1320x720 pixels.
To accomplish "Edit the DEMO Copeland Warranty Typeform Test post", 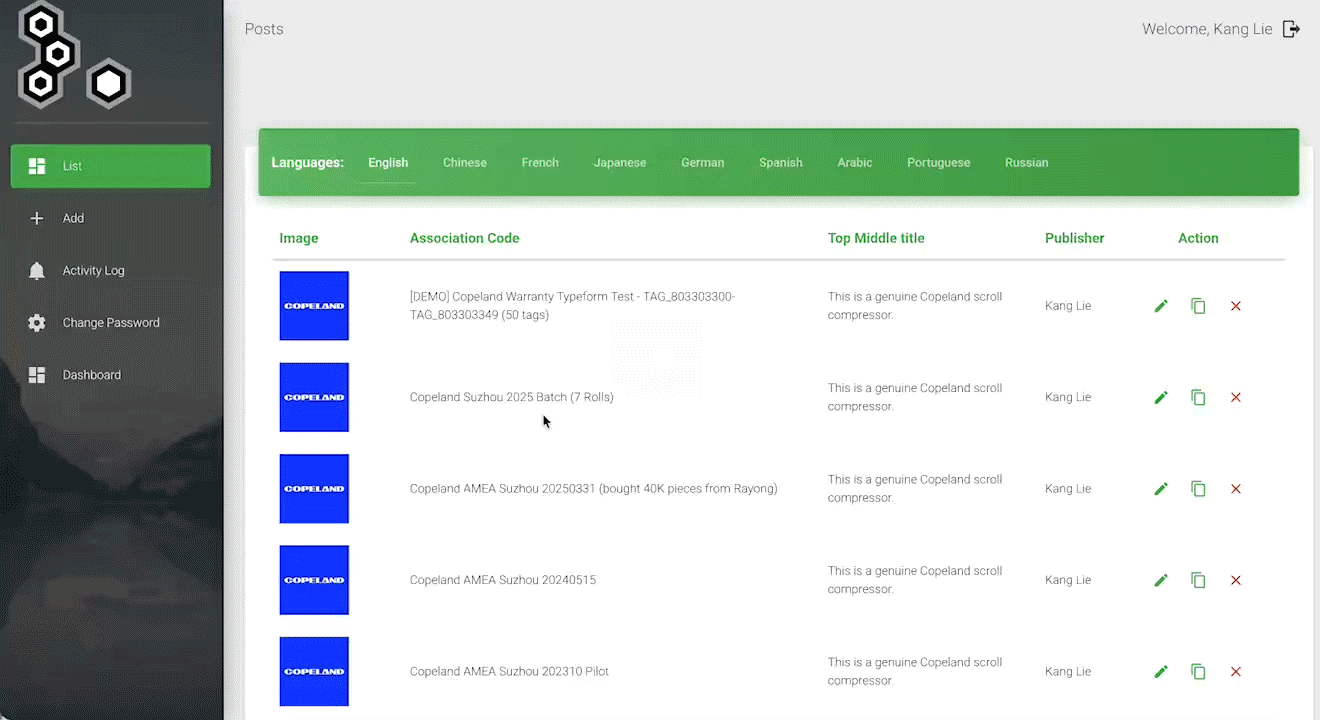I will (x=1161, y=306).
